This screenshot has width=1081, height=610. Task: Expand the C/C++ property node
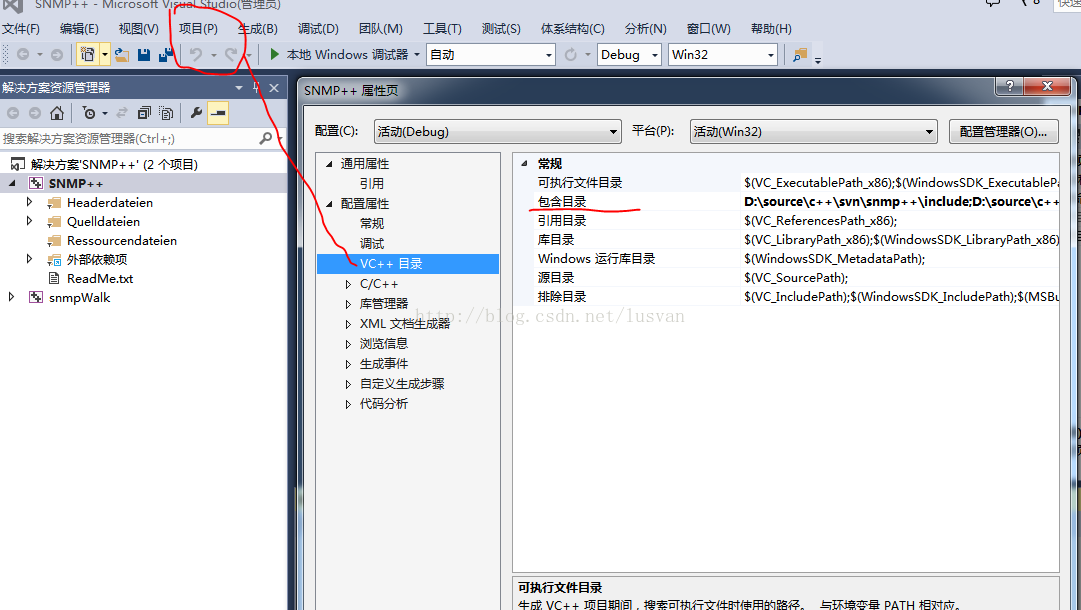coord(348,284)
